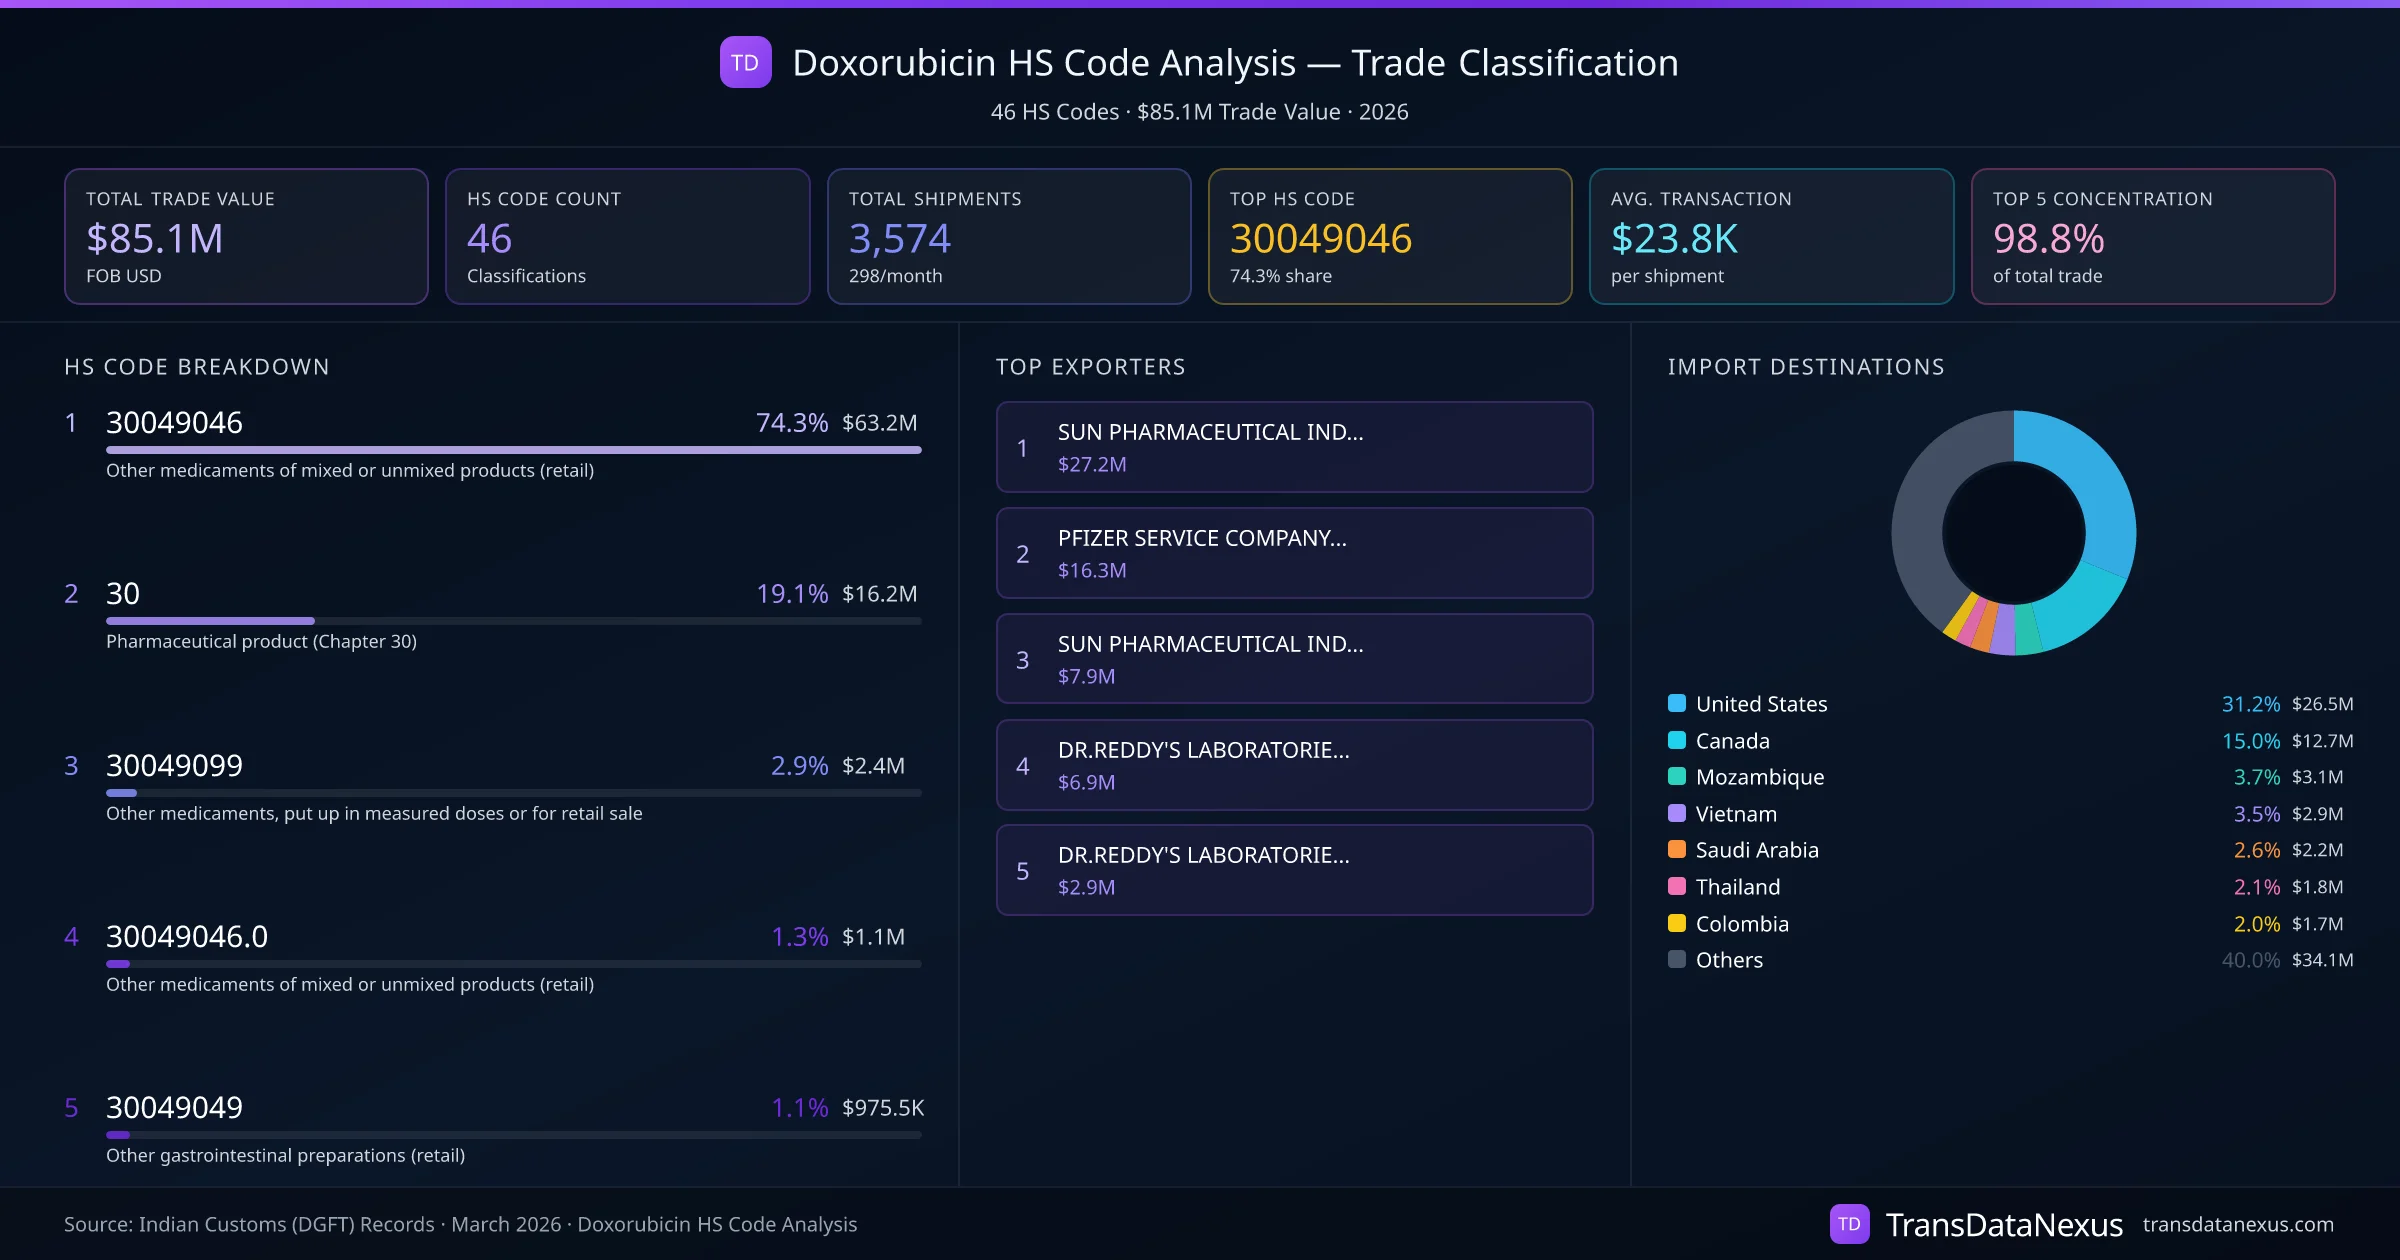This screenshot has width=2400, height=1260.
Task: Click the TD logo icon in the footer
Action: [x=1849, y=1223]
